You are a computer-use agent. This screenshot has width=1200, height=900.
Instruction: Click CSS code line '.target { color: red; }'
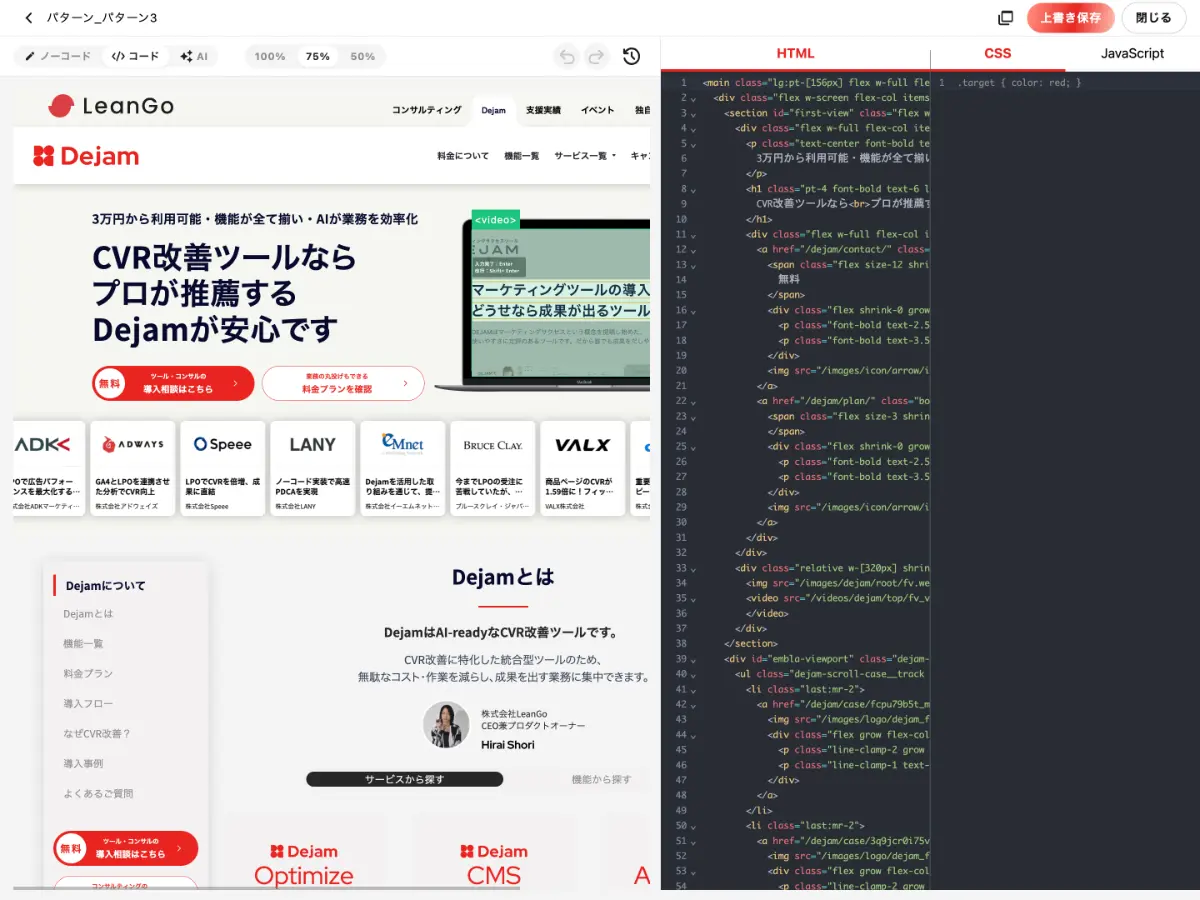click(x=1019, y=82)
